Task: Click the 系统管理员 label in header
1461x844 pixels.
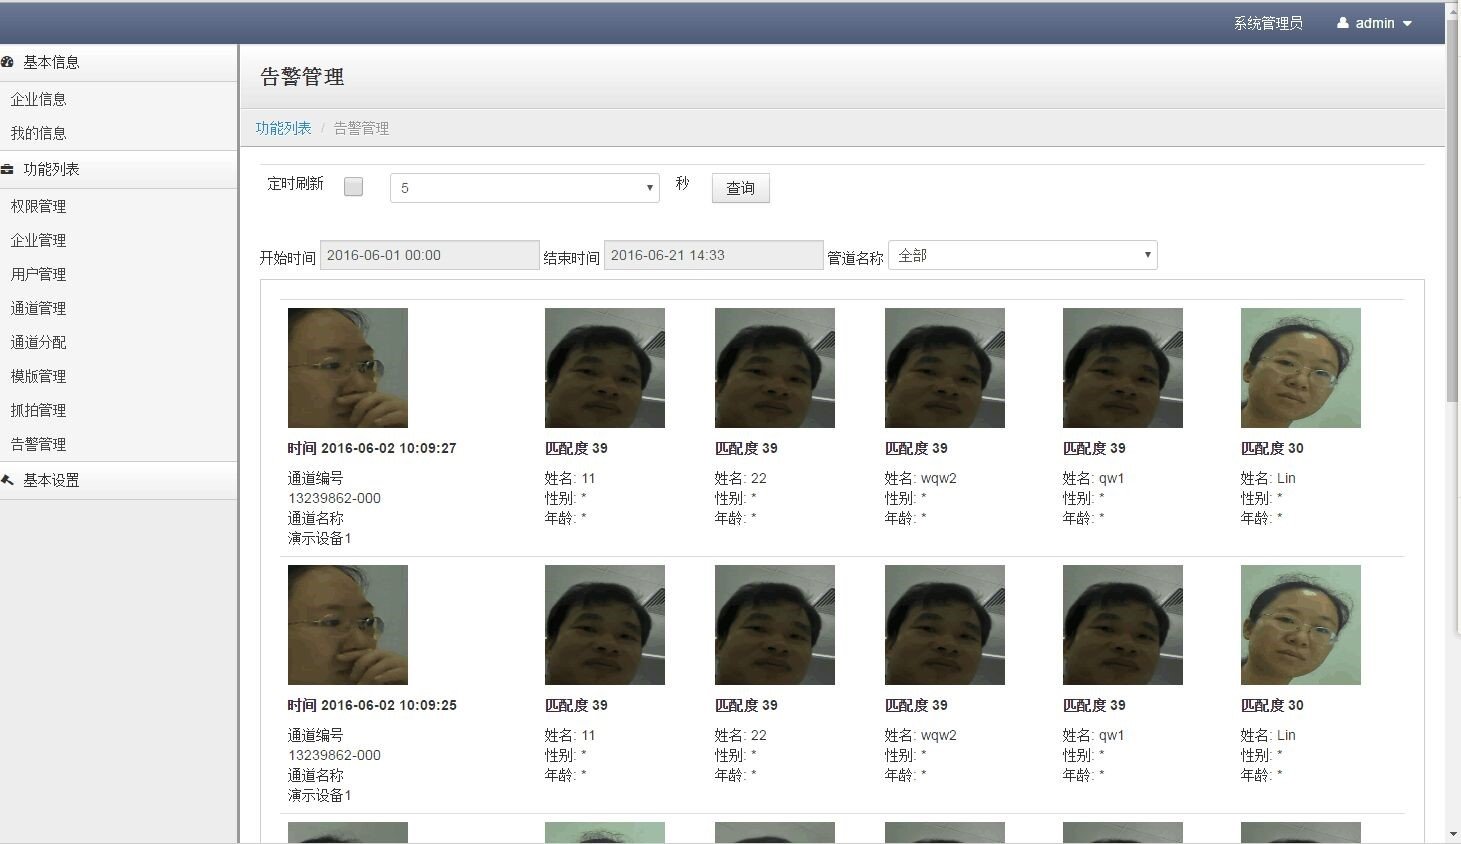Action: [x=1268, y=23]
